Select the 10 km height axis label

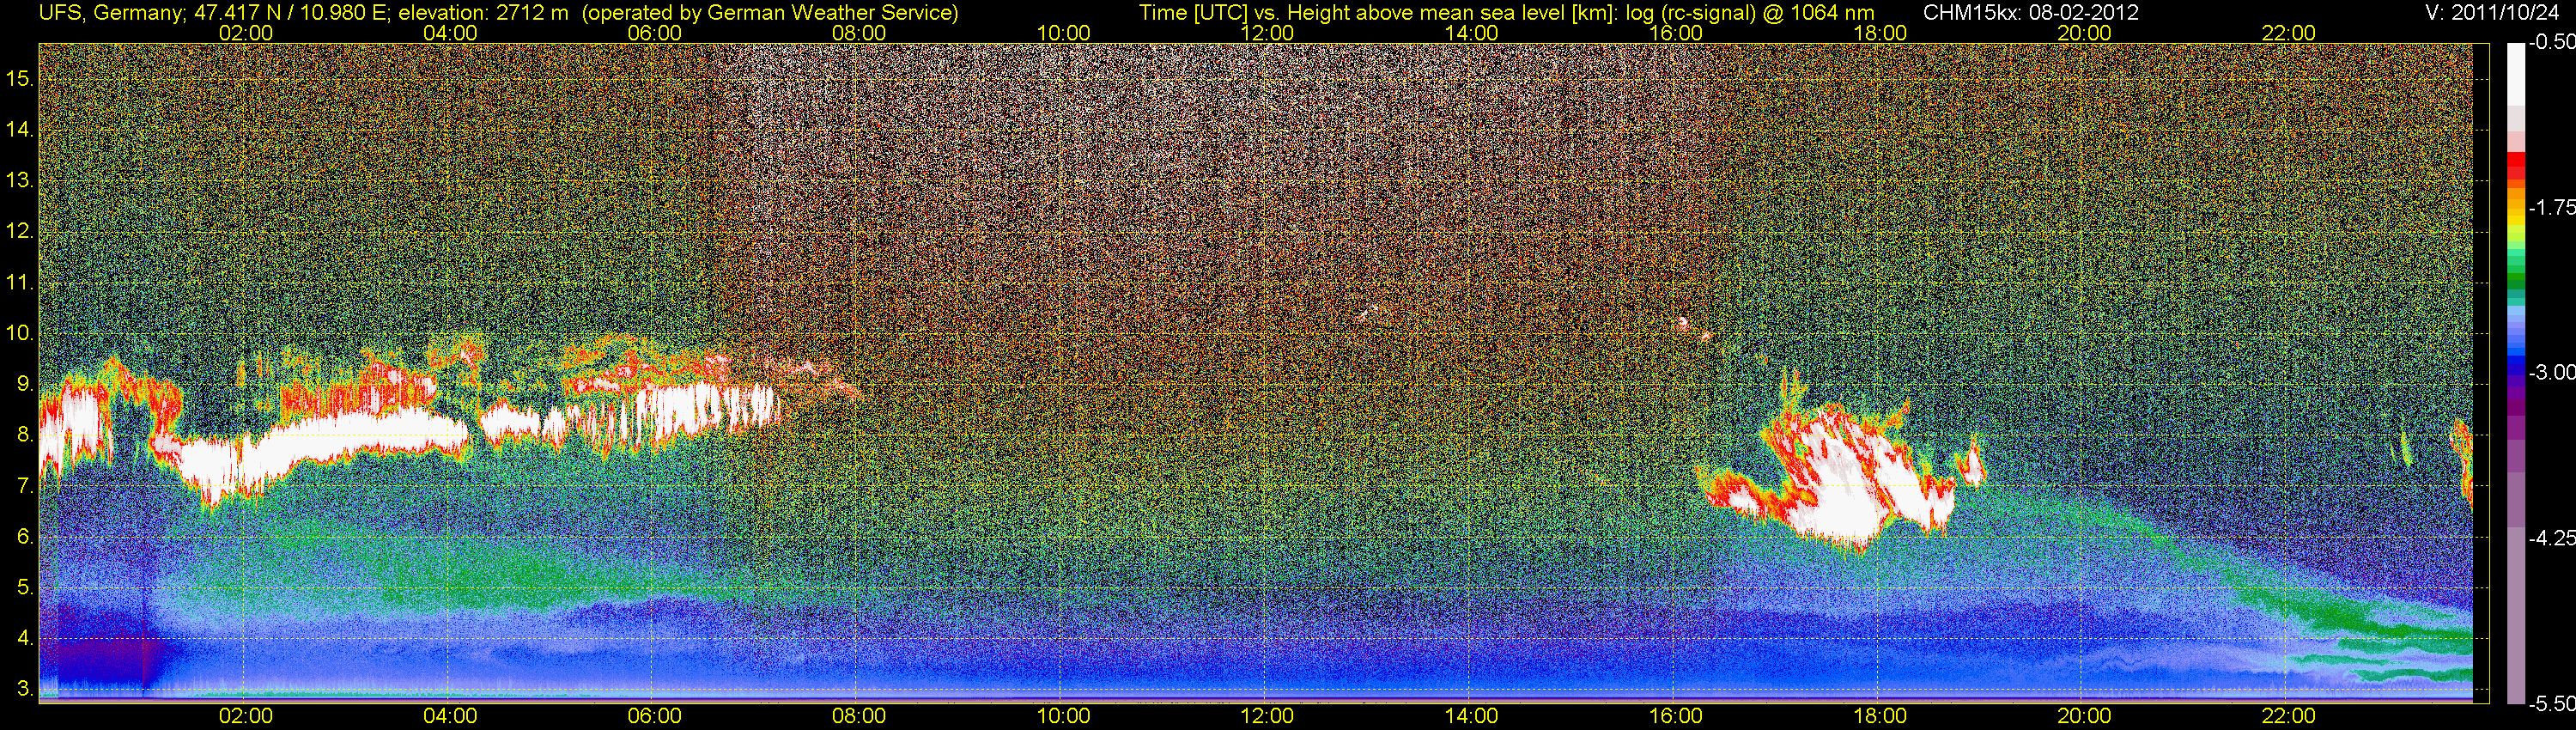[19, 333]
